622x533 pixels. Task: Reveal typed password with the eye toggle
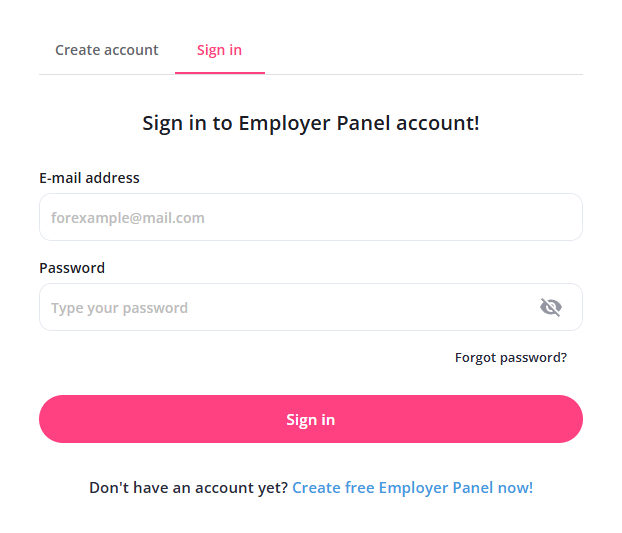550,307
